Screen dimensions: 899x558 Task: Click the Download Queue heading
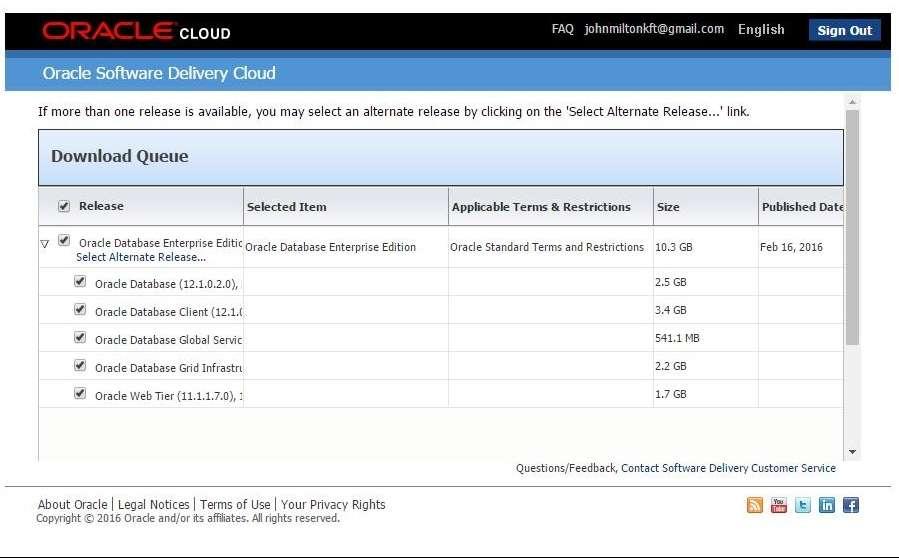[119, 156]
